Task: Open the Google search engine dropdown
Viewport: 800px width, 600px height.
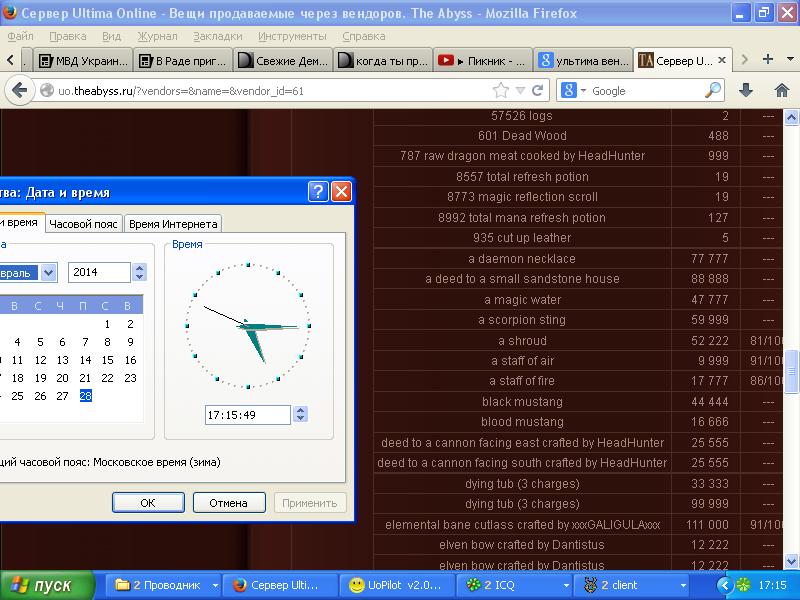Action: pyautogui.click(x=572, y=90)
